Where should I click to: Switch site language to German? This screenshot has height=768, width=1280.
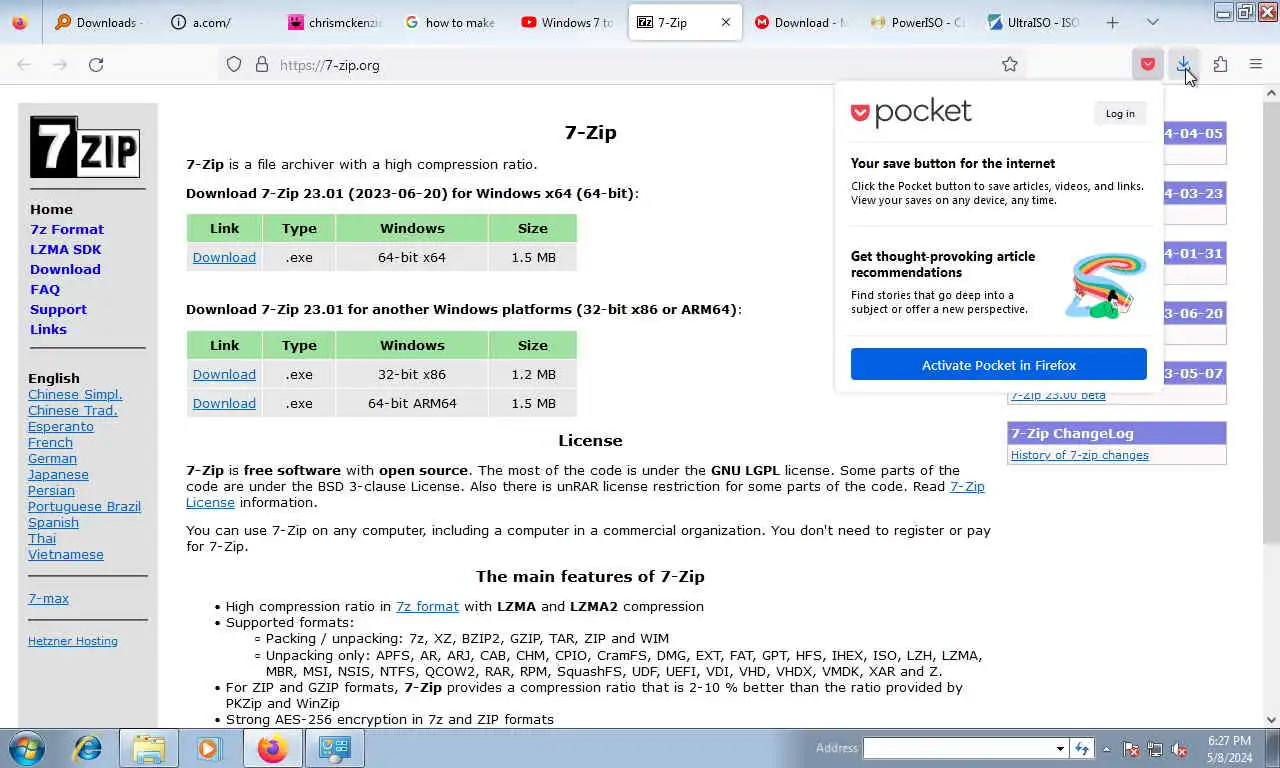pos(52,458)
